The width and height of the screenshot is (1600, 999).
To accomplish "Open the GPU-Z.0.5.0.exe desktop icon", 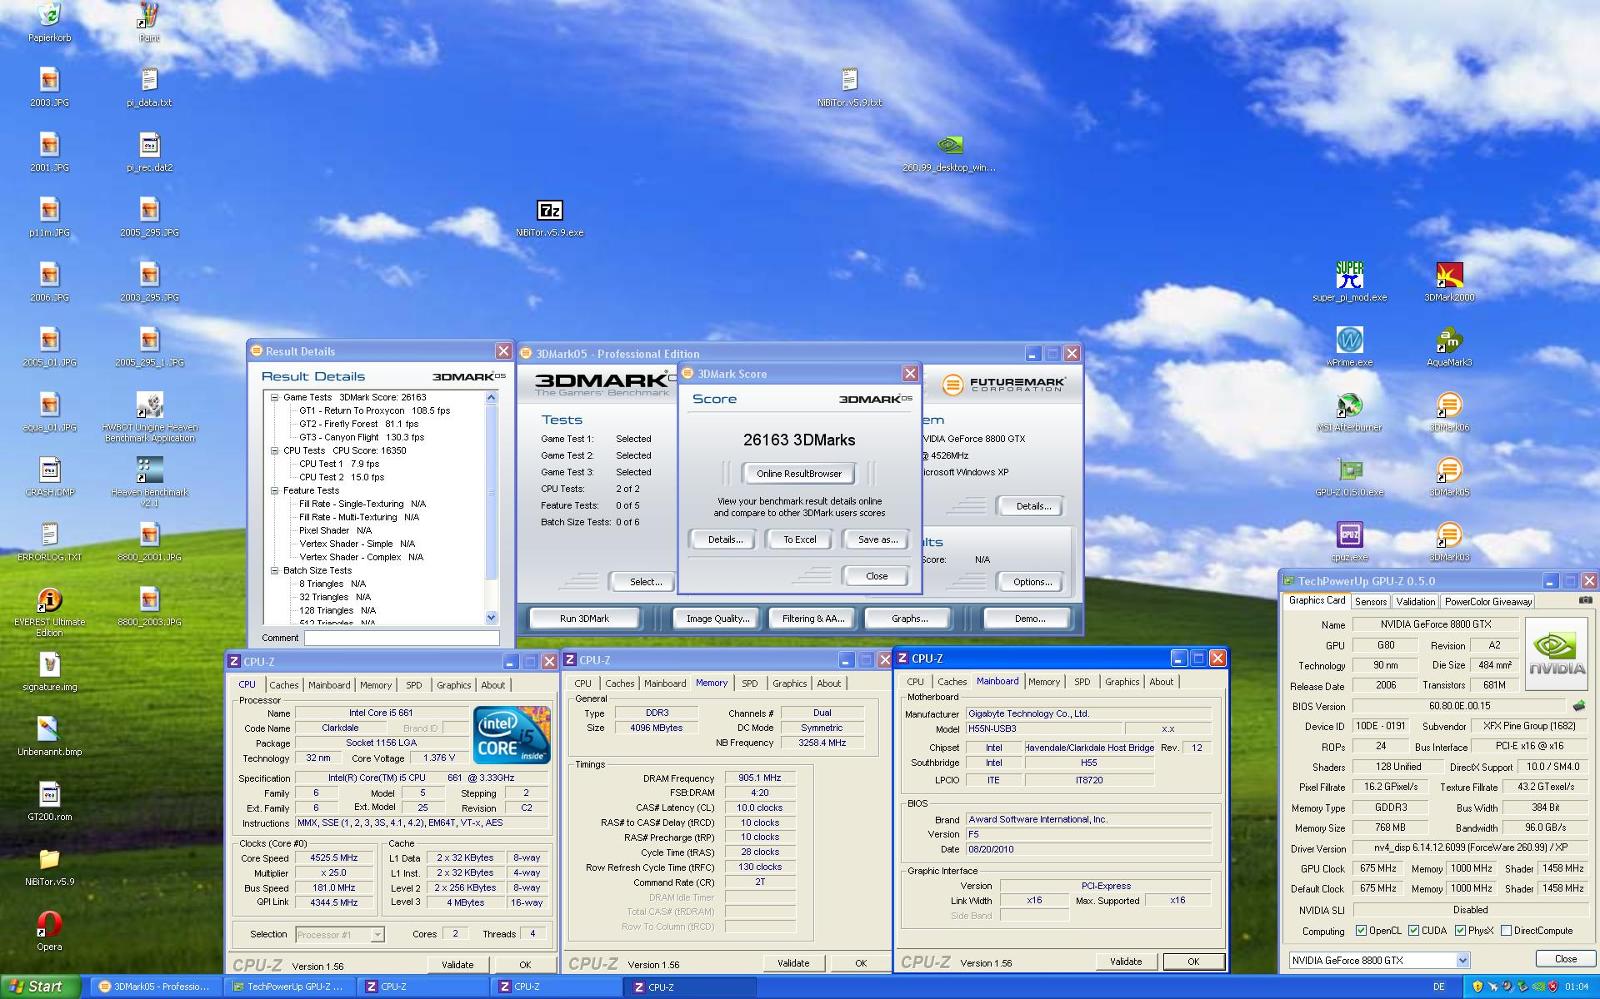I will click(1350, 477).
